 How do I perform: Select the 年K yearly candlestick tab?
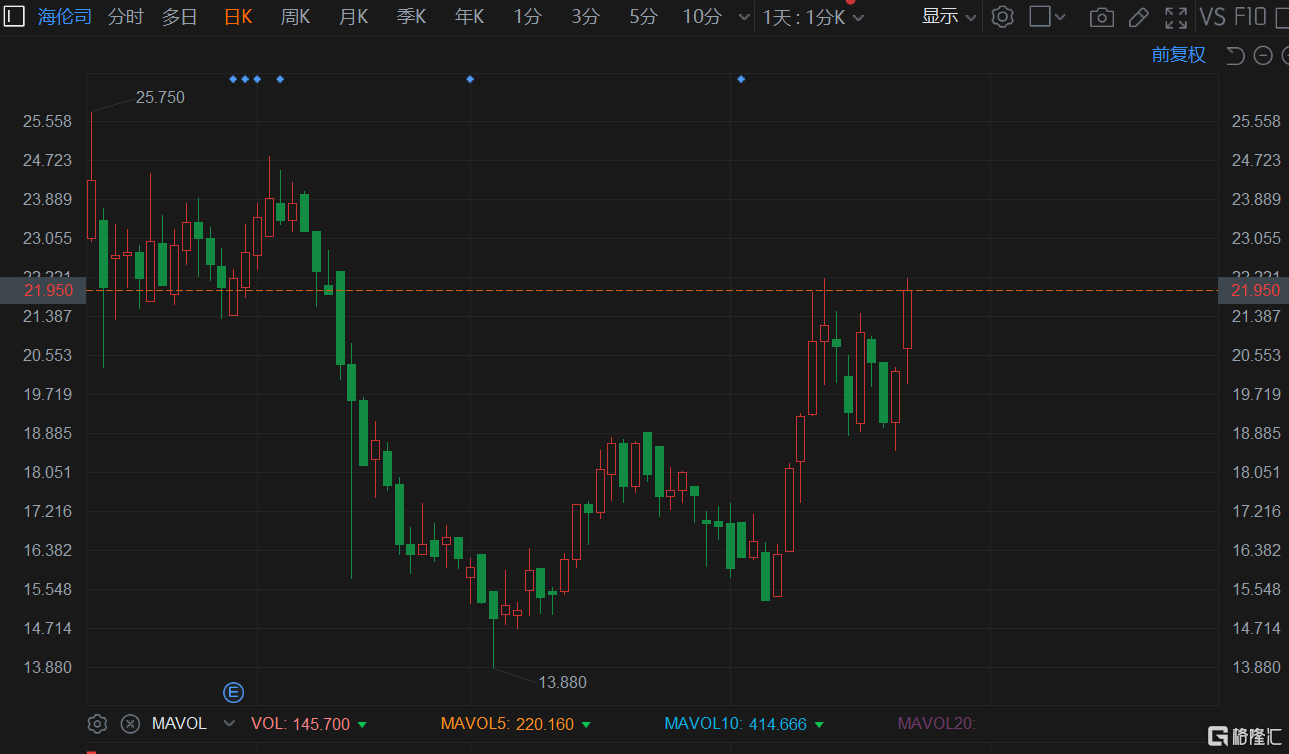(x=469, y=16)
